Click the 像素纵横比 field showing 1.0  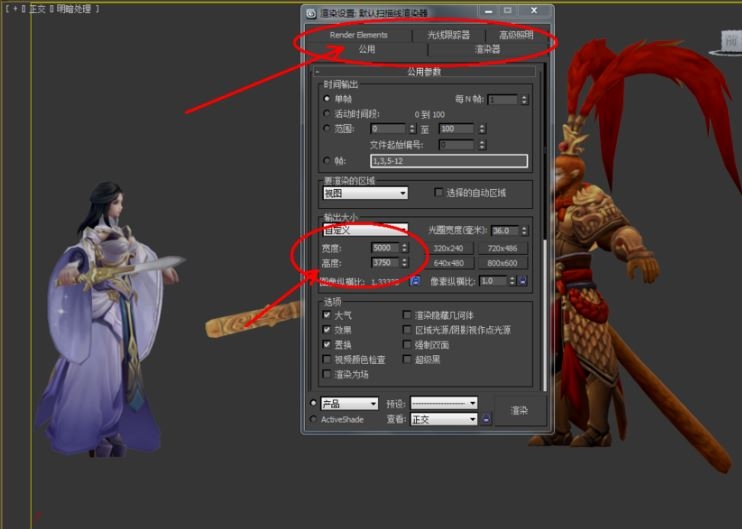pos(493,281)
